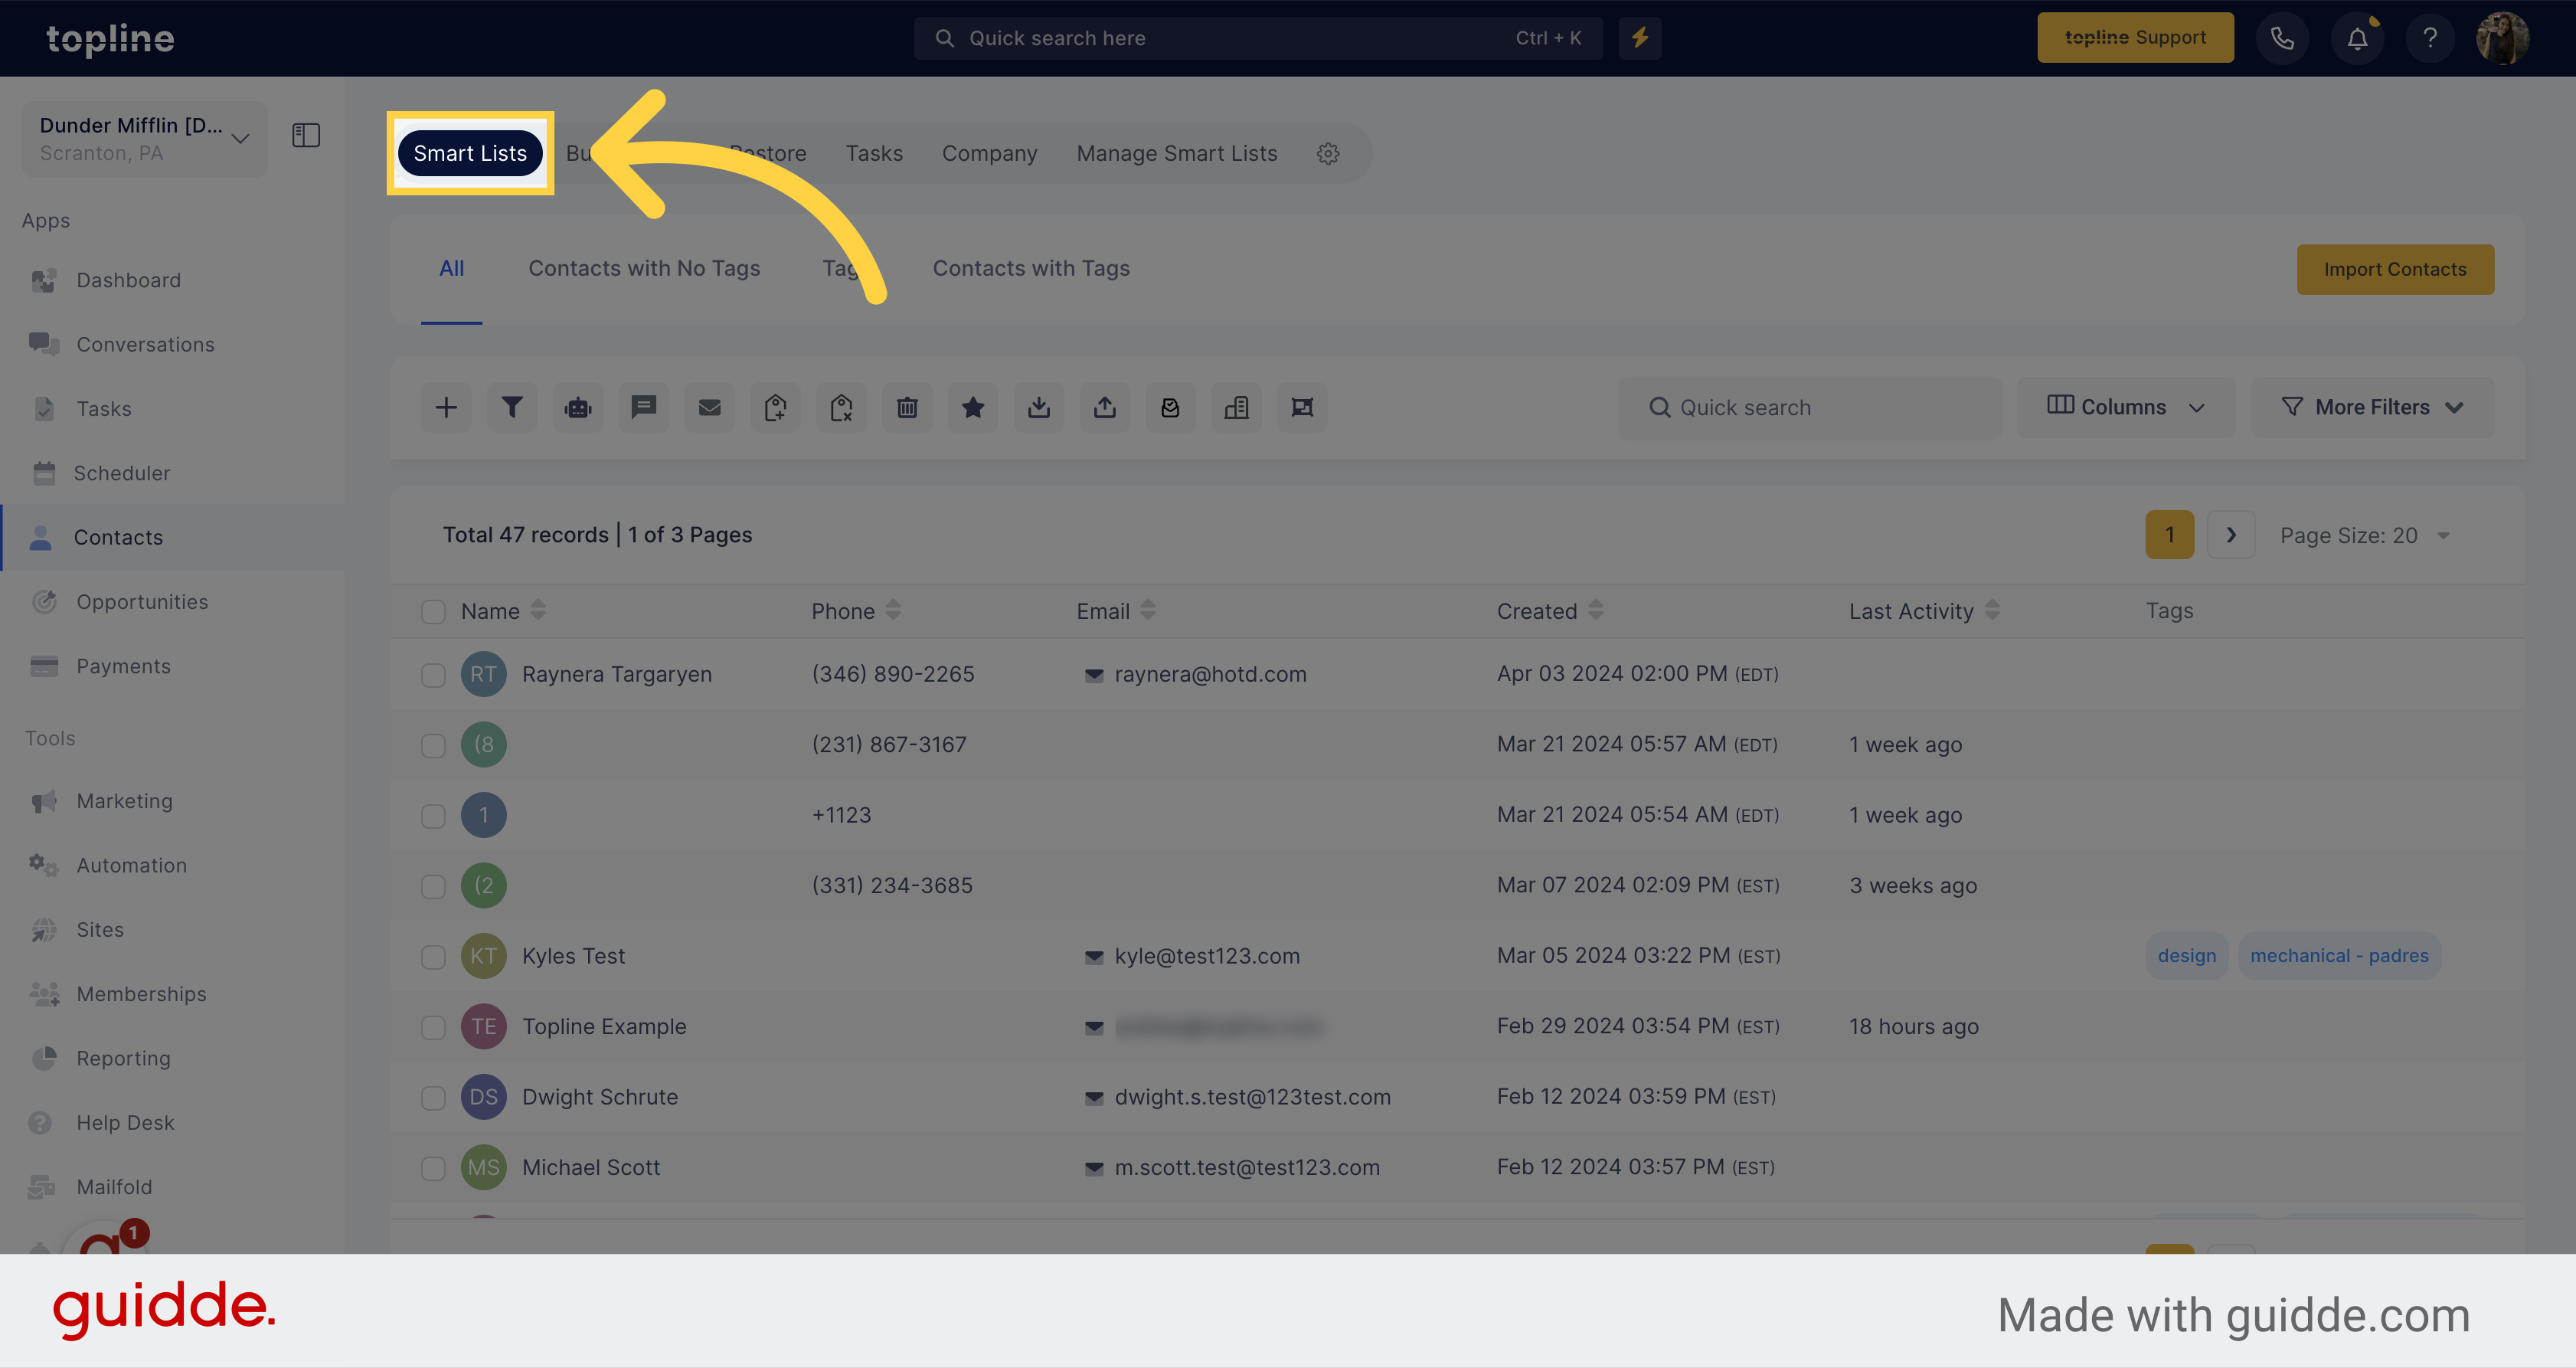Switch to the Contacts with No Tags tab

click(x=644, y=267)
